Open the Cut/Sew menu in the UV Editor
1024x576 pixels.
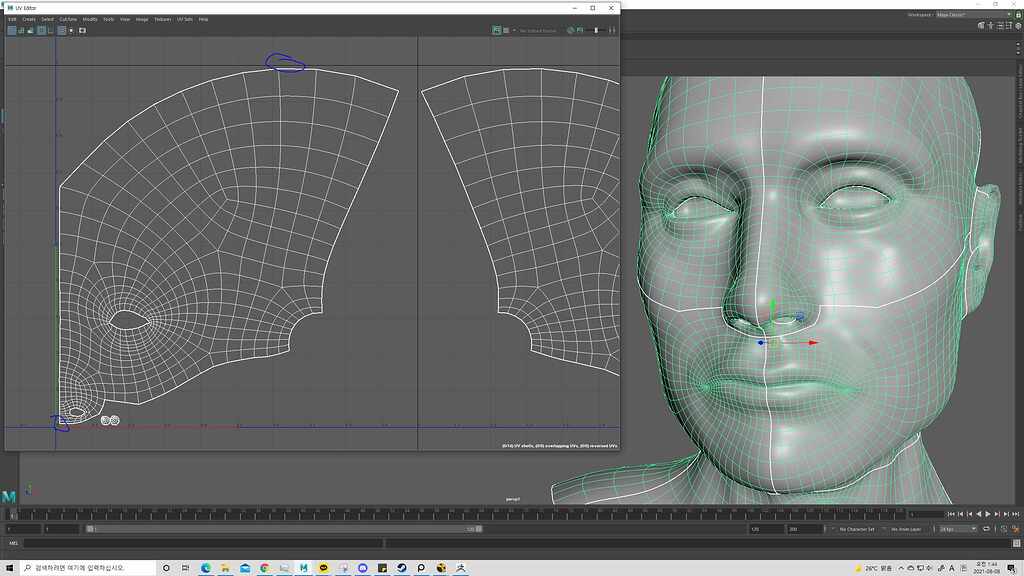point(66,18)
